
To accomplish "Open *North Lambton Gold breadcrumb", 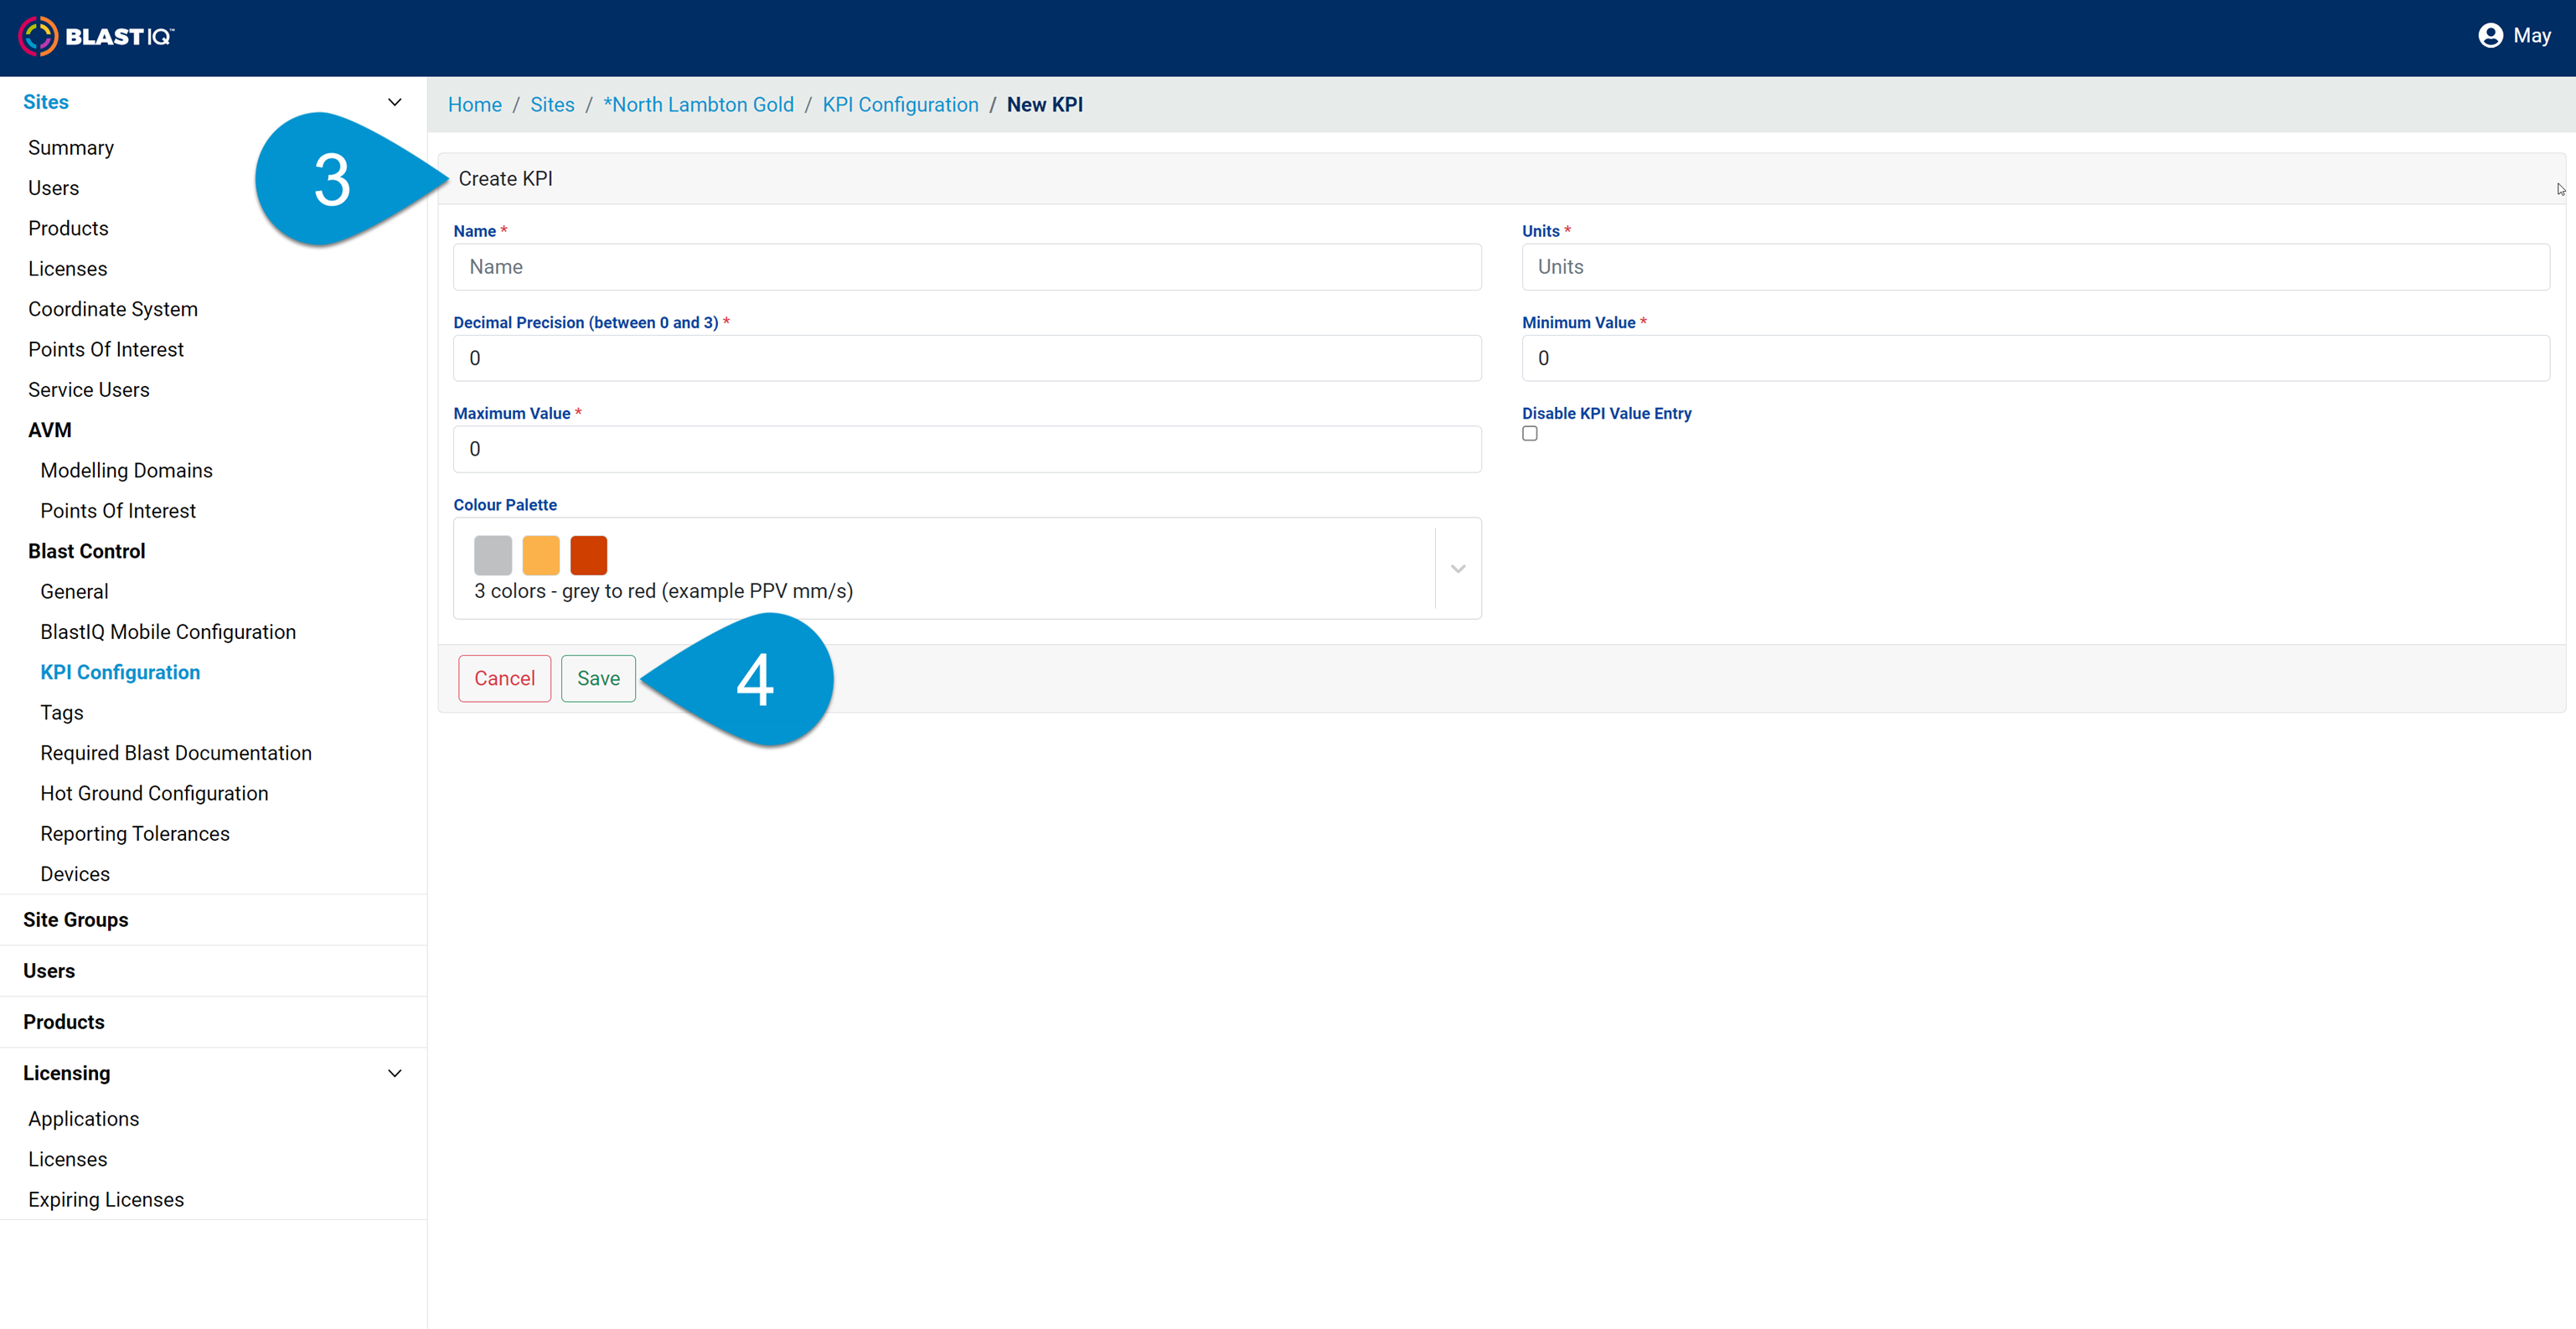I will (698, 105).
